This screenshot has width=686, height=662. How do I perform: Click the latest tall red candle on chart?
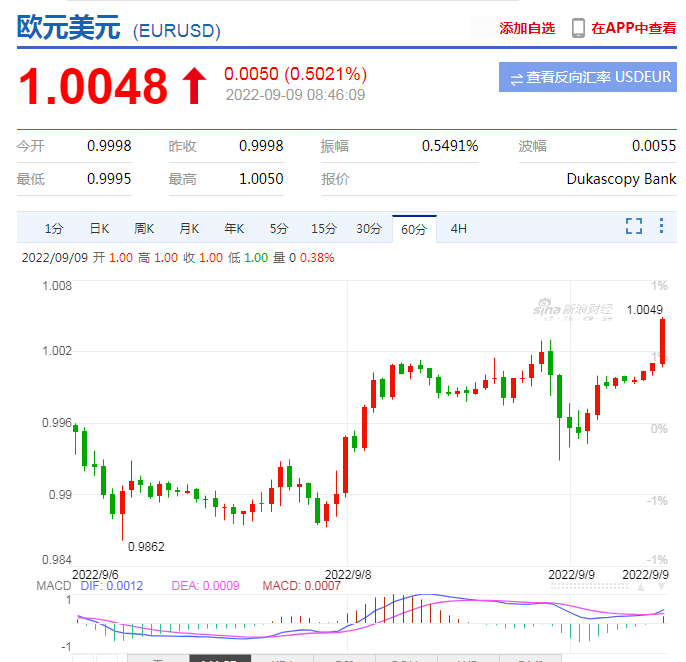tap(663, 342)
